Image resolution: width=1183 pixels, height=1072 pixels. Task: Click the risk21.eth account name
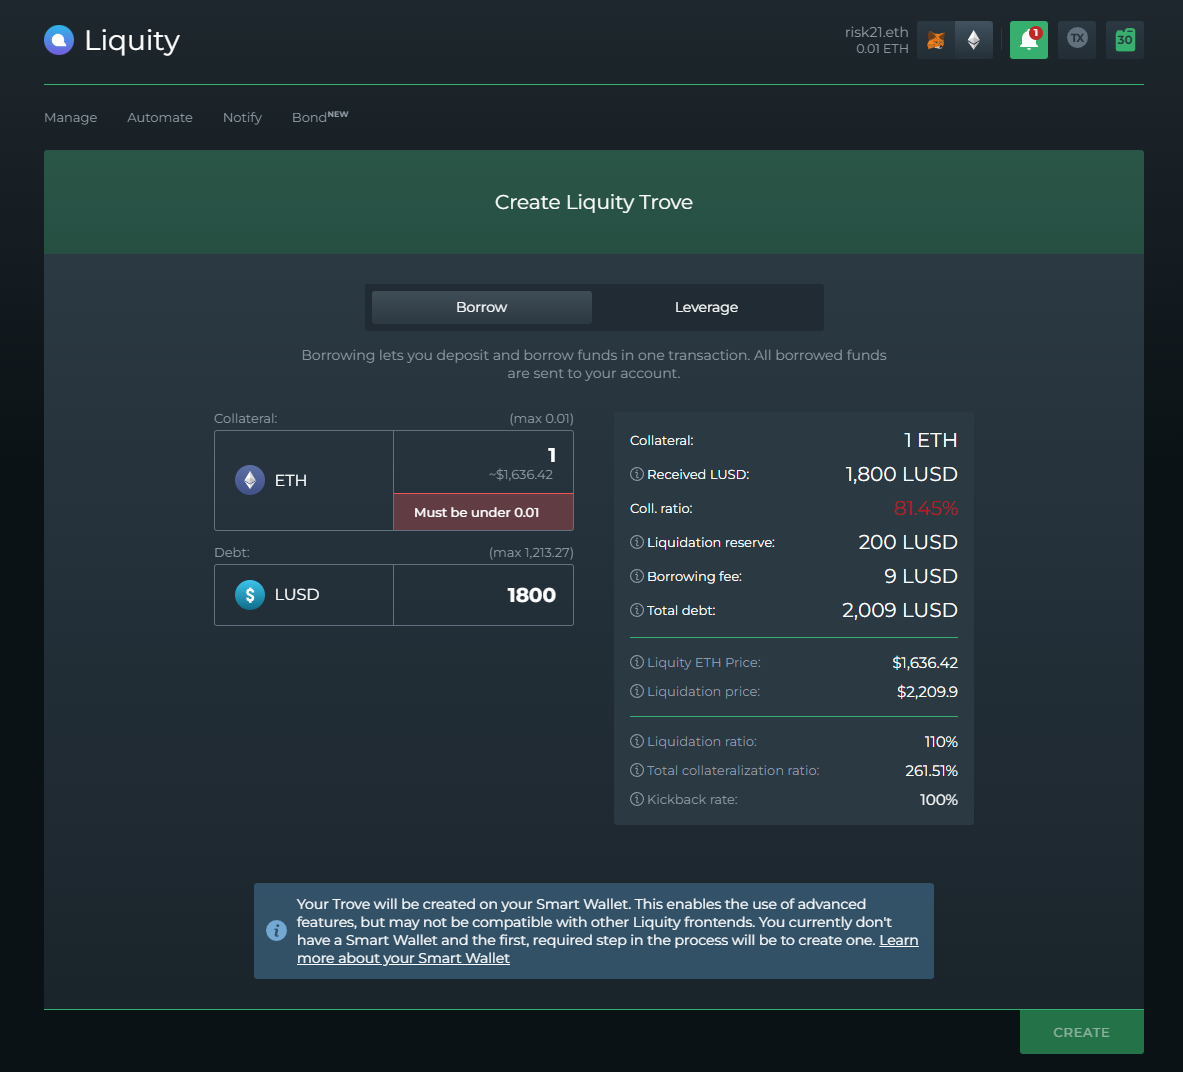click(x=876, y=32)
